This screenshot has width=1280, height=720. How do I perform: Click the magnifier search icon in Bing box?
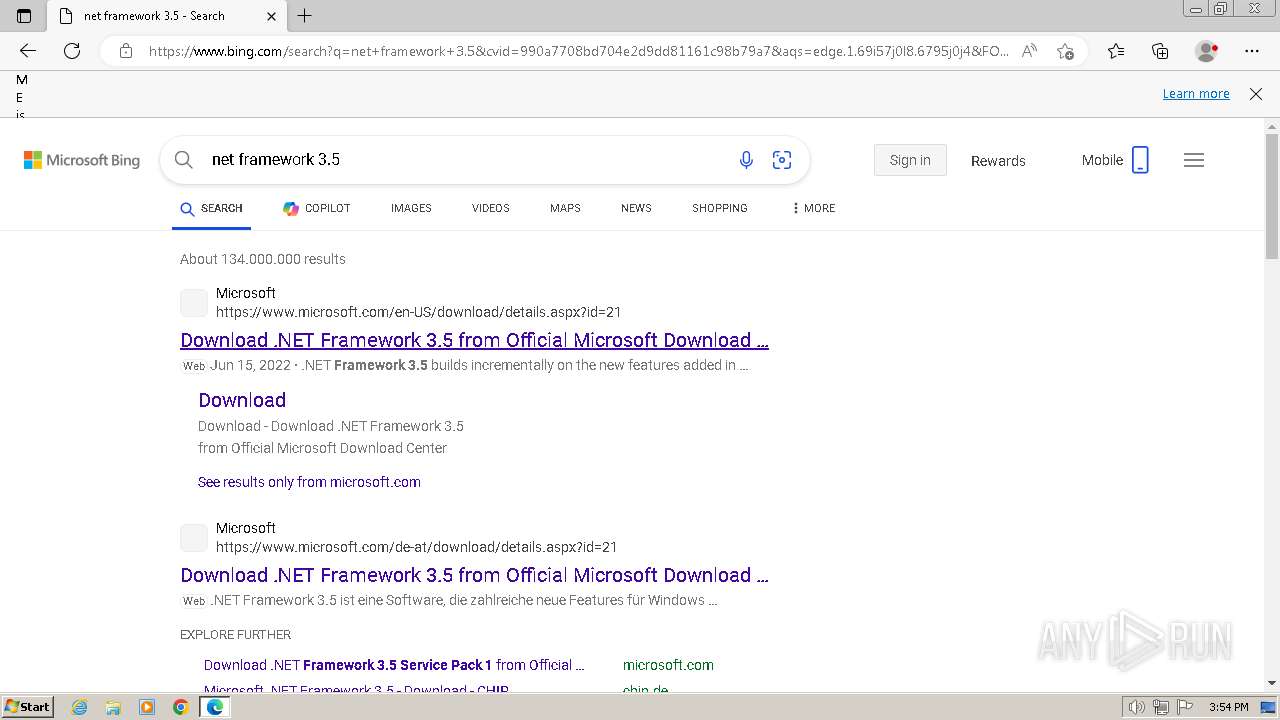coord(183,160)
